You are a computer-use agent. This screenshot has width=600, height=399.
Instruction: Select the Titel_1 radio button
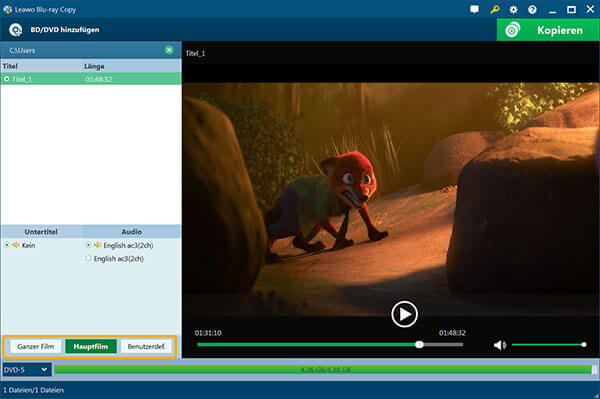pos(7,79)
